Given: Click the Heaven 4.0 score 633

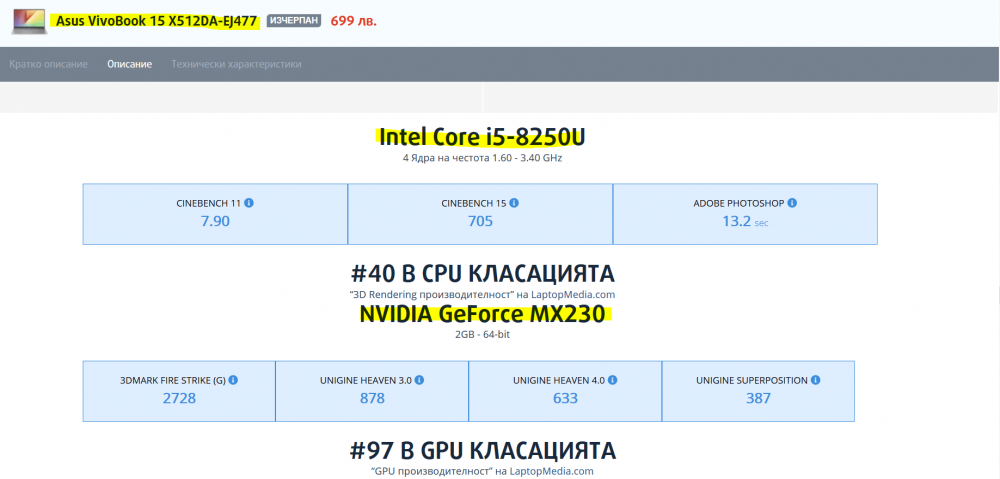Looking at the screenshot, I should [x=565, y=398].
